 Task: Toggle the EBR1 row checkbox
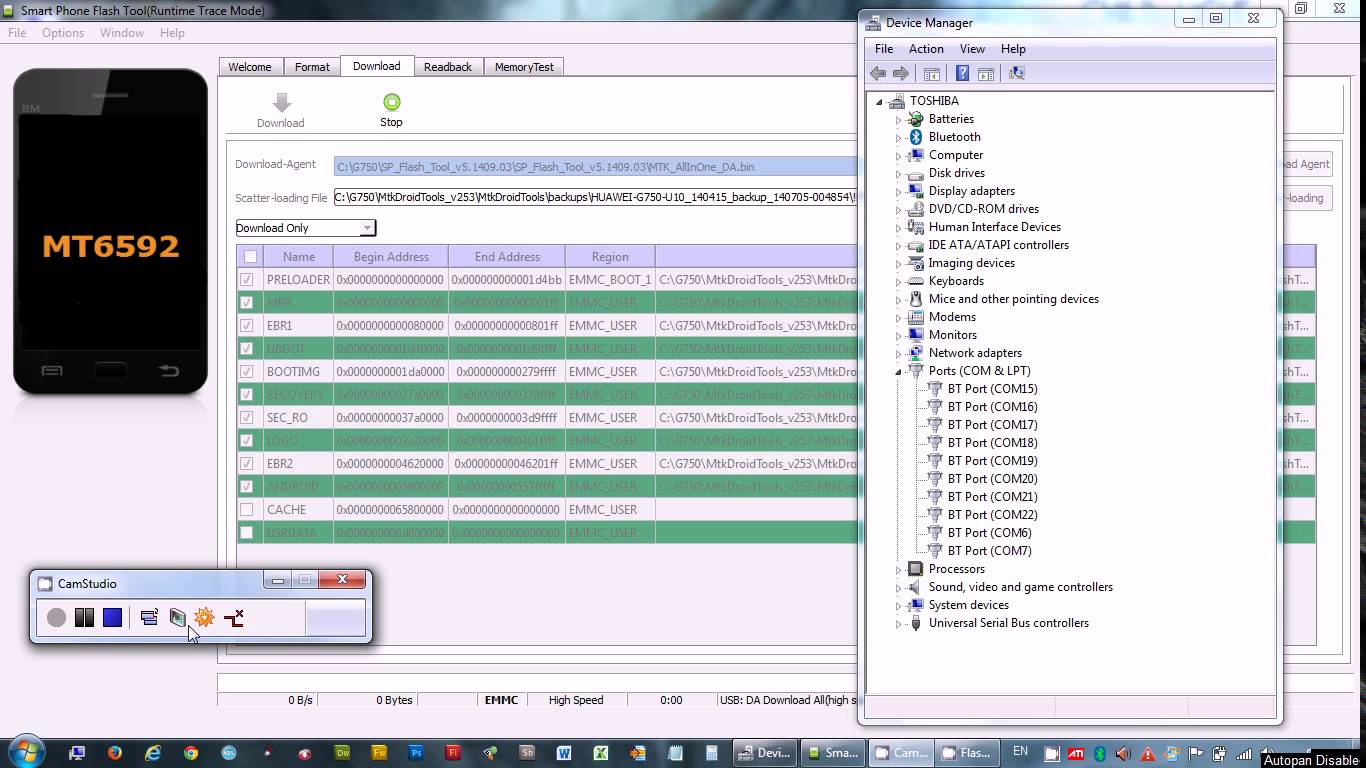[247, 326]
